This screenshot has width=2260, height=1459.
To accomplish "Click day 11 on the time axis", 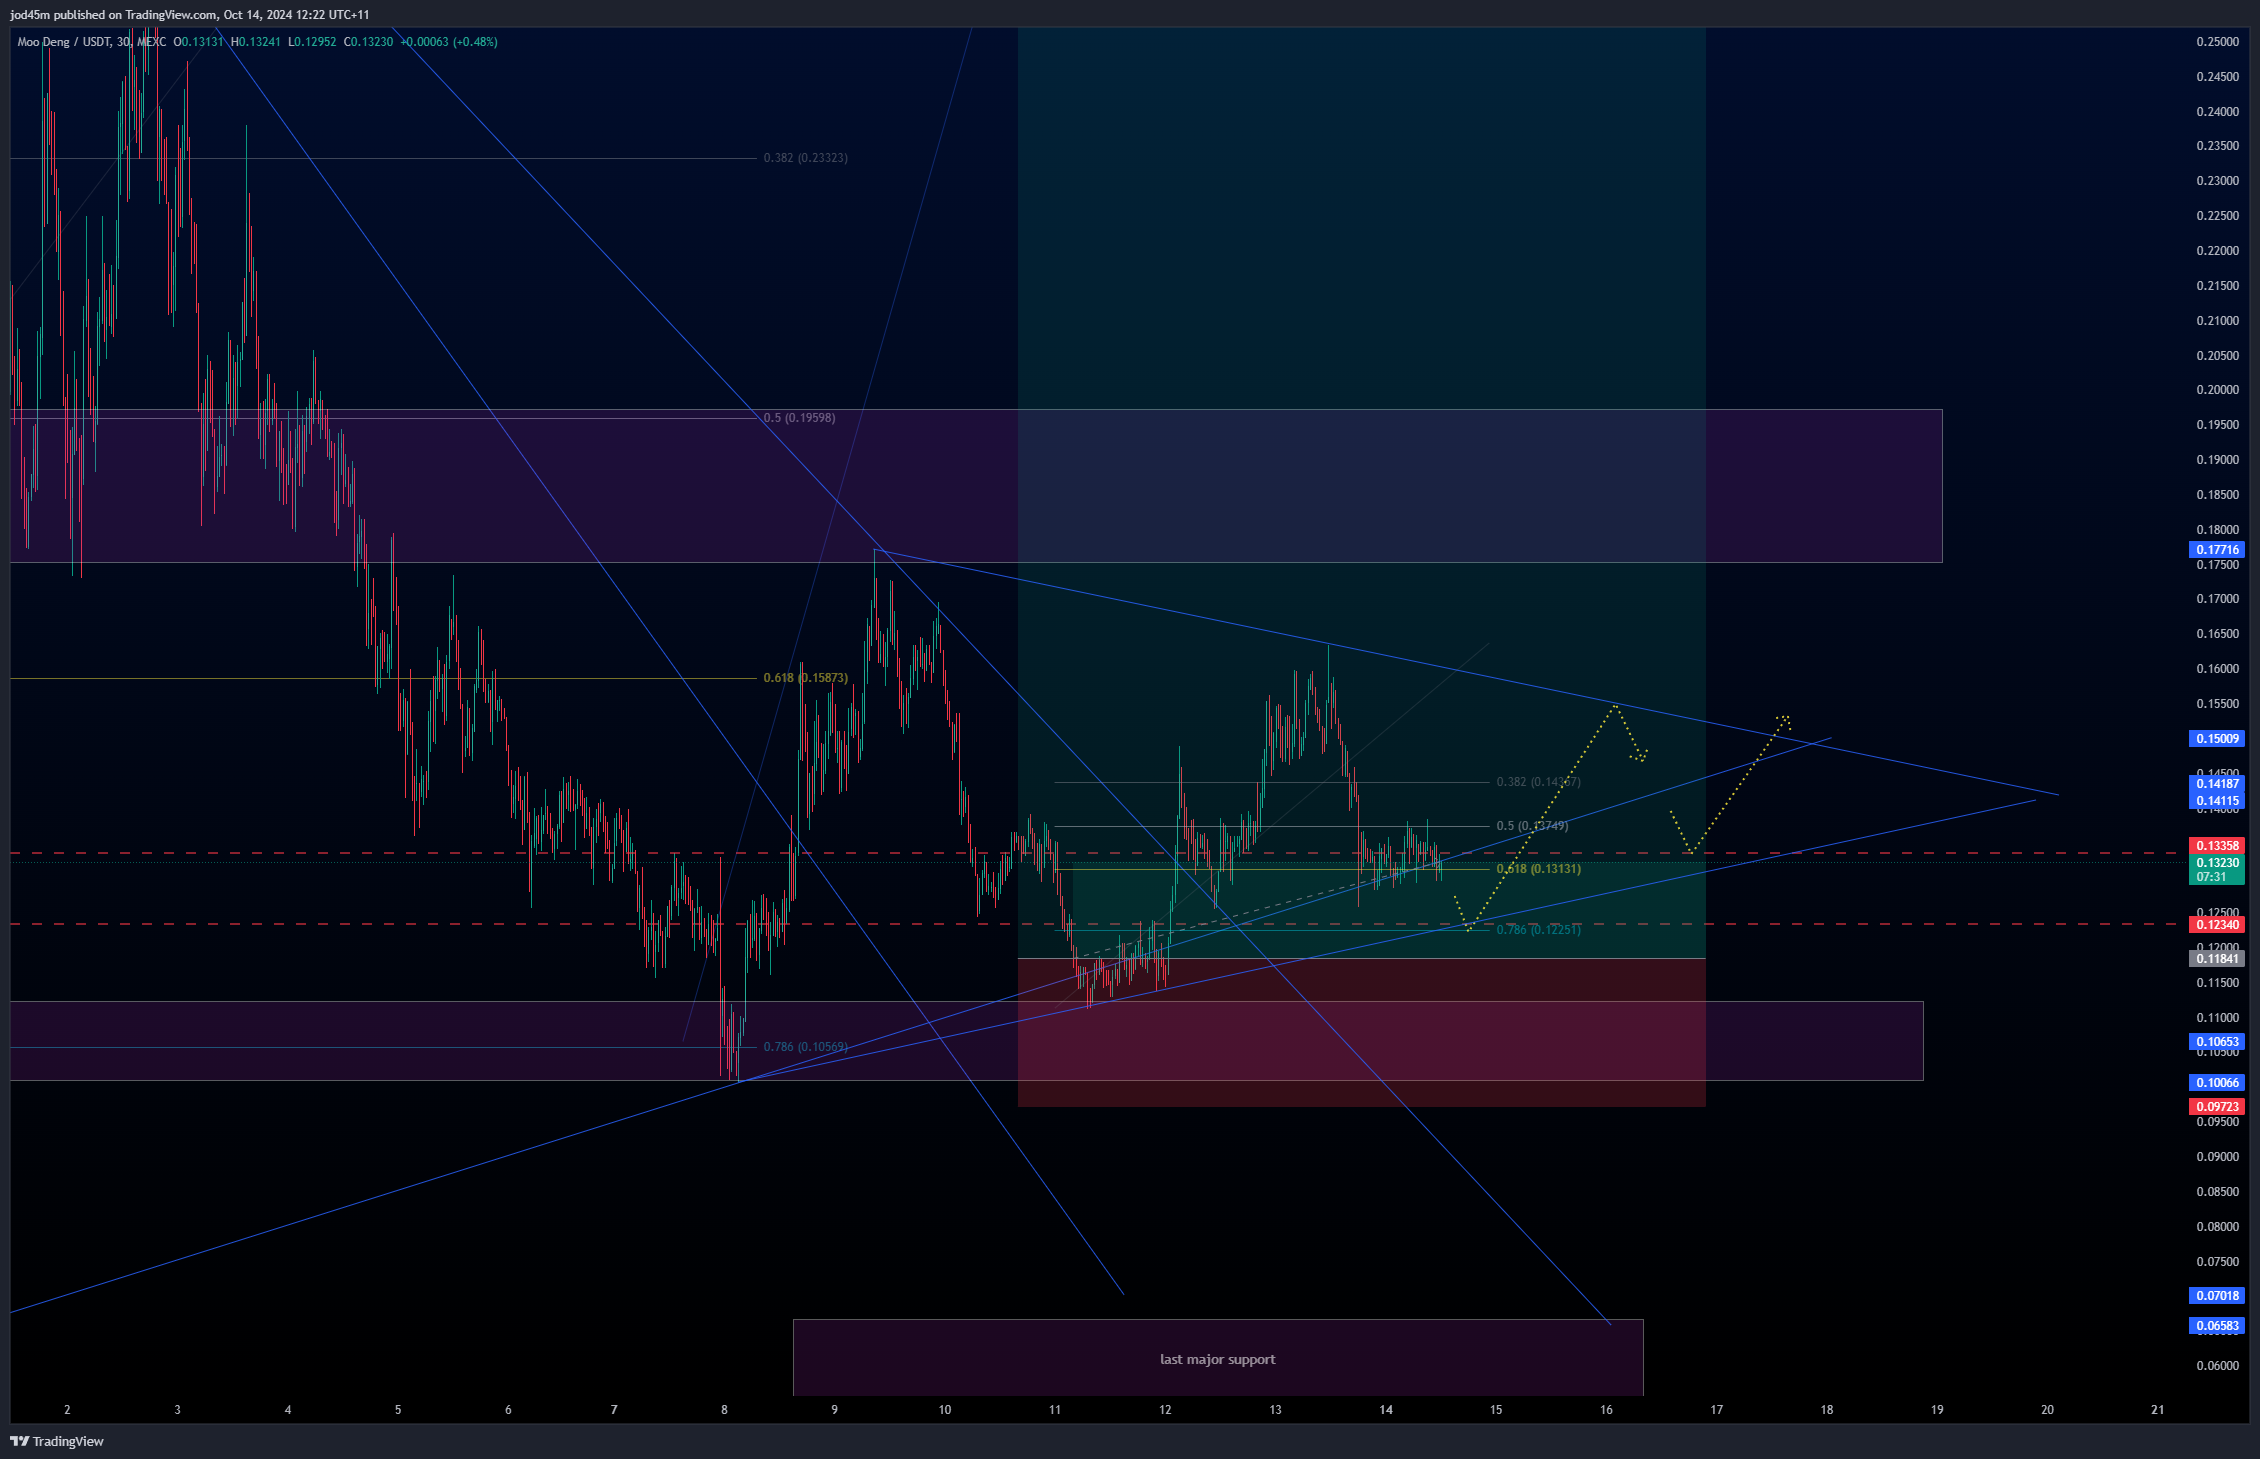I will pos(1055,1410).
